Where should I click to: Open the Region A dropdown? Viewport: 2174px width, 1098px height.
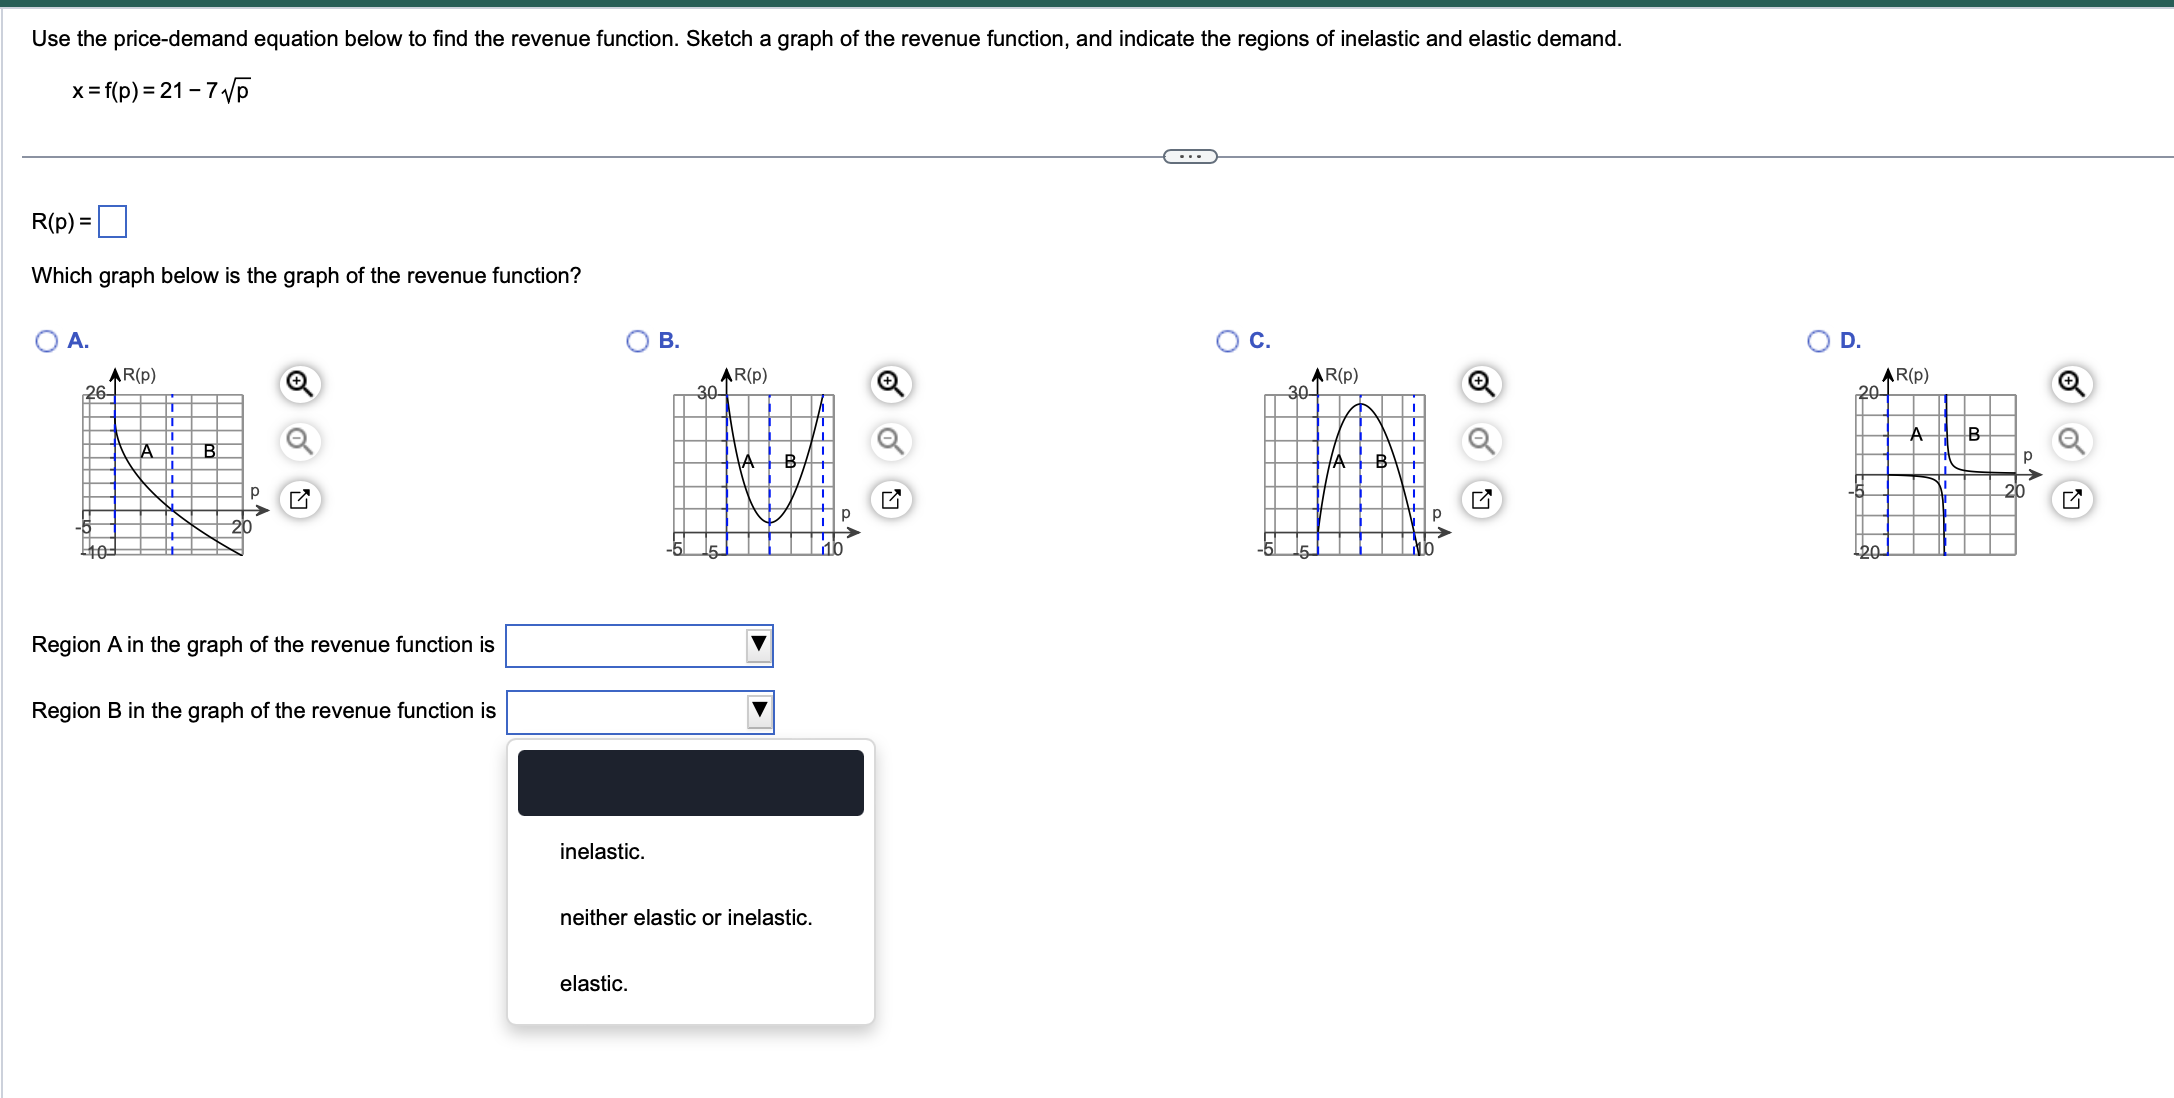[757, 645]
